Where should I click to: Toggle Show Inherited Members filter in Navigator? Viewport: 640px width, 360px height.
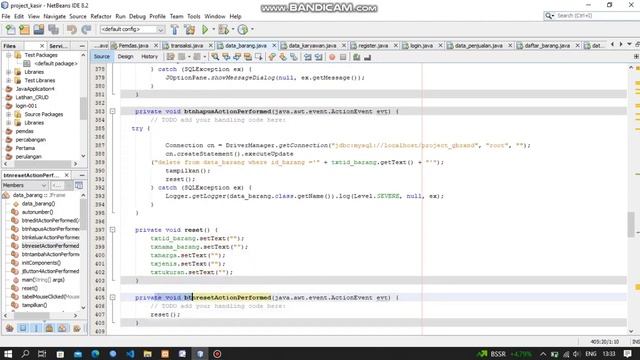point(10,328)
